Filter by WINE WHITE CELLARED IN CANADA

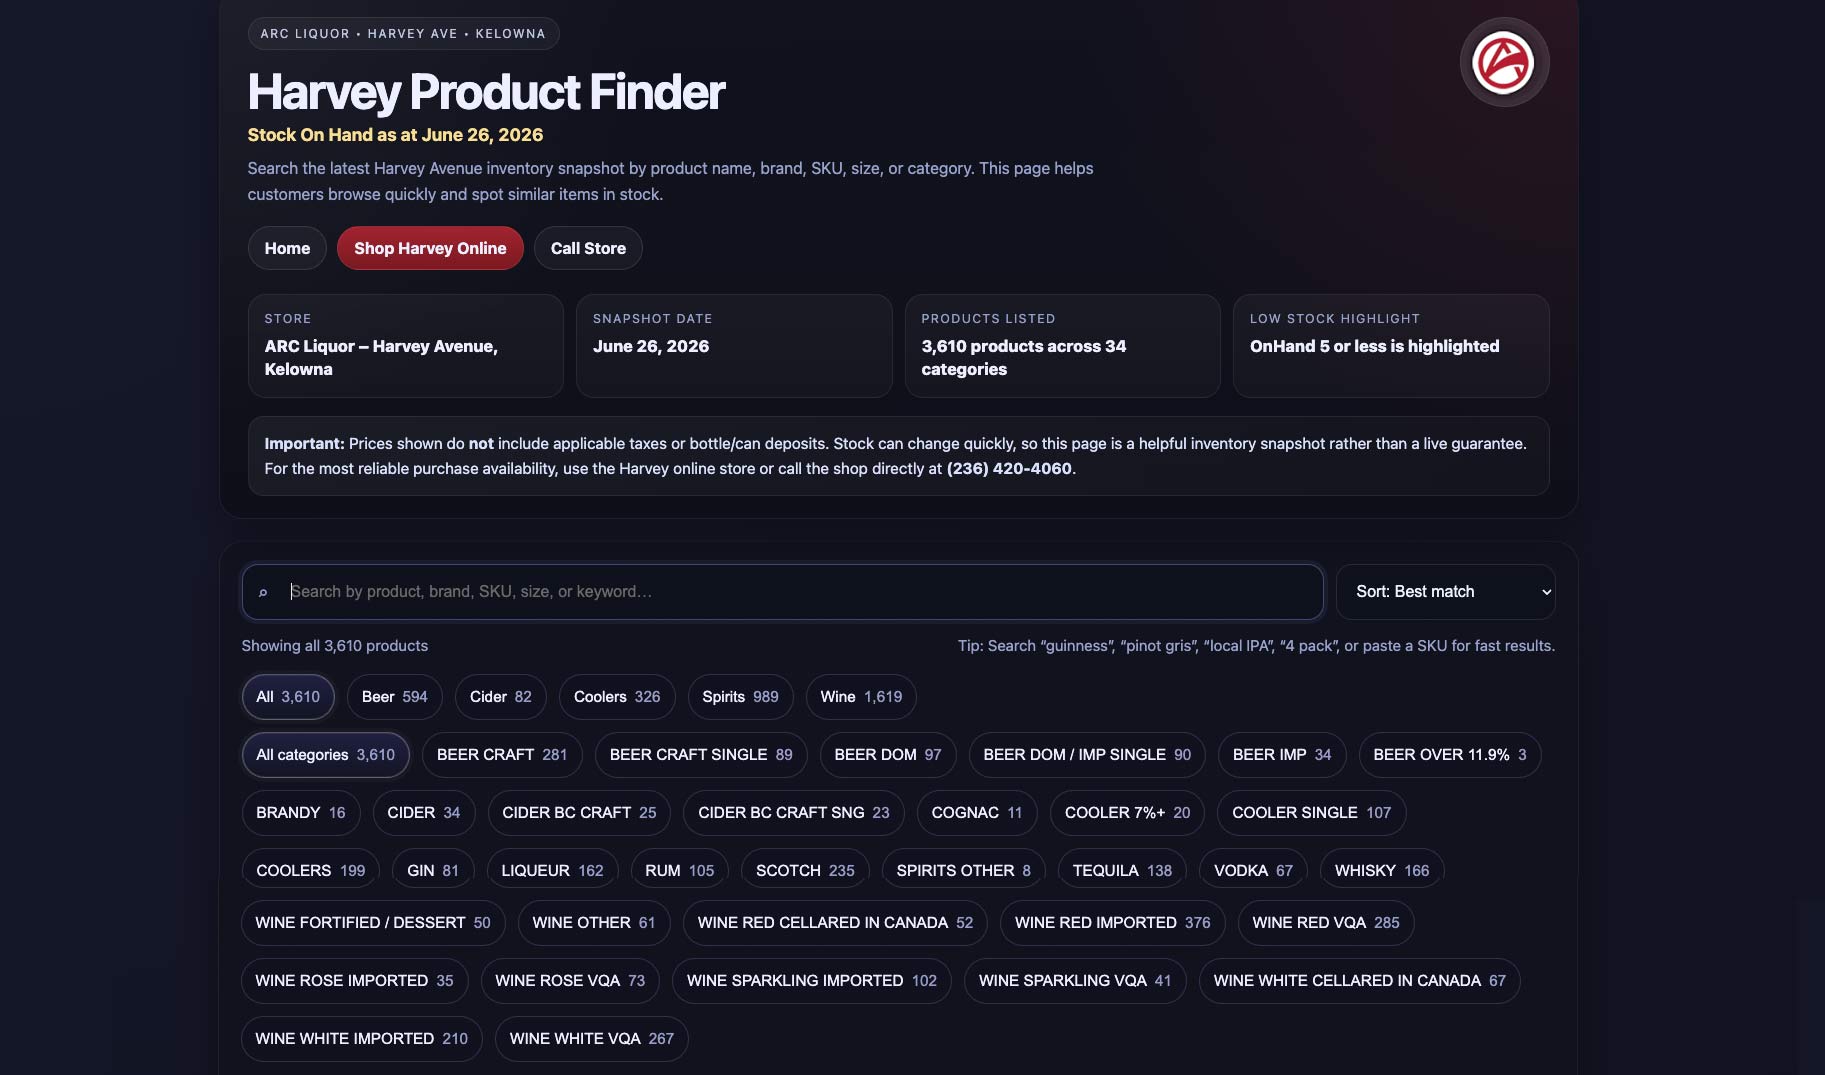point(1360,981)
